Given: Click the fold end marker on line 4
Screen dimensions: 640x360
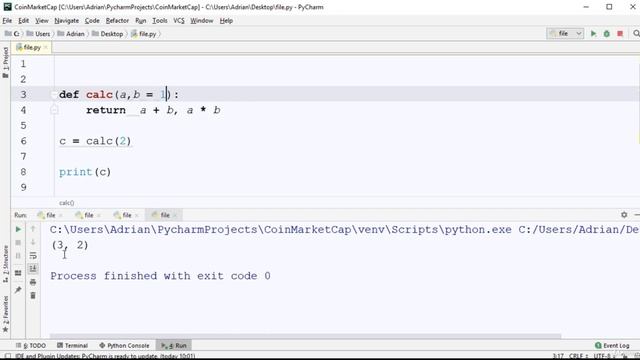Looking at the screenshot, I should (54, 110).
